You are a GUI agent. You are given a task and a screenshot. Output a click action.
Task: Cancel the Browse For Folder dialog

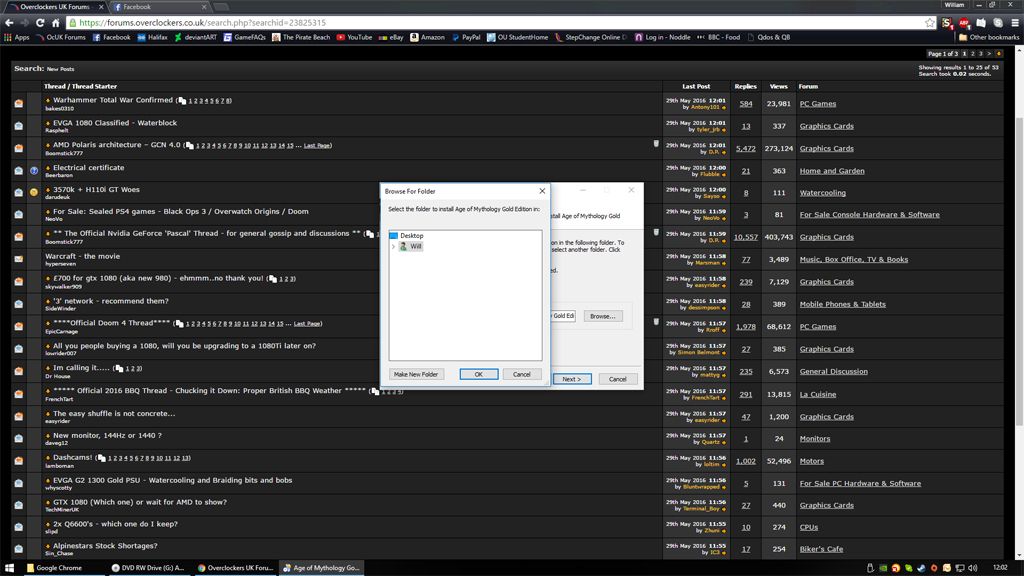521,374
